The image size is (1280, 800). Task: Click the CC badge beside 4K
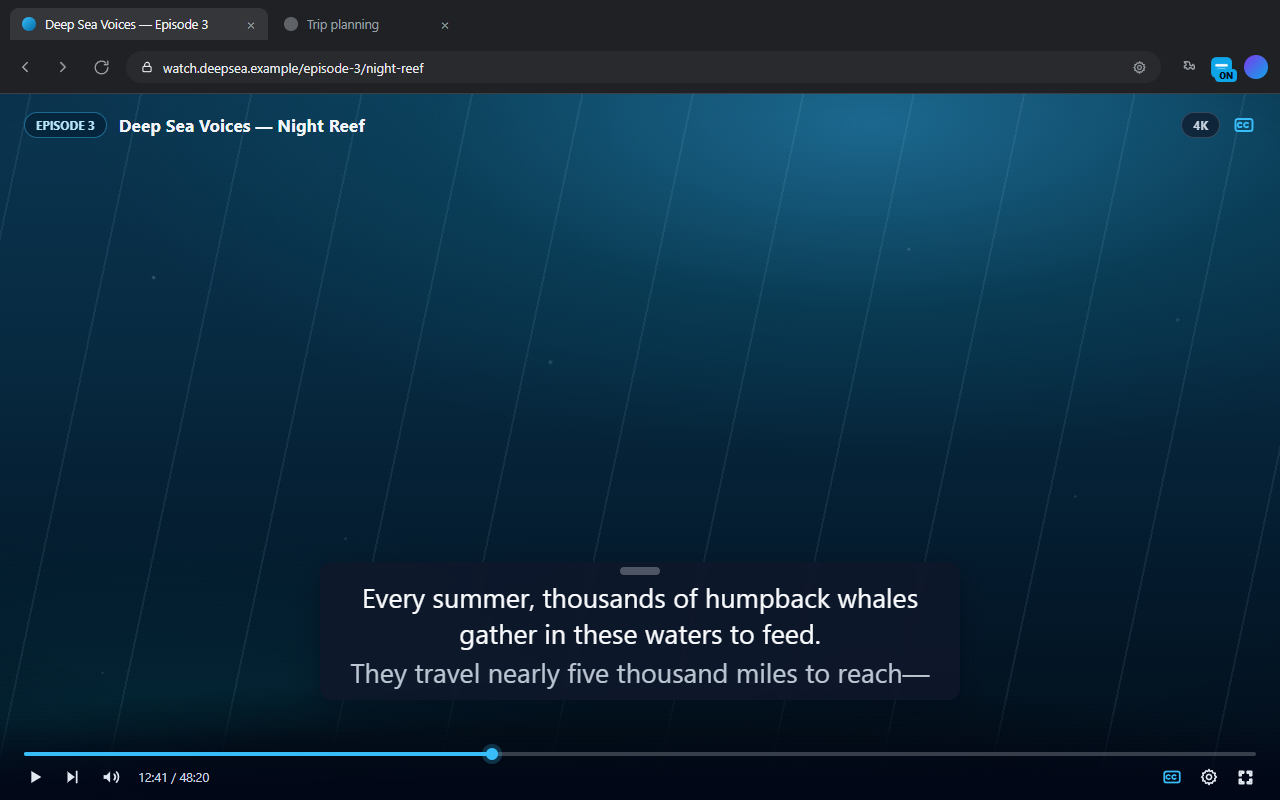click(1243, 125)
